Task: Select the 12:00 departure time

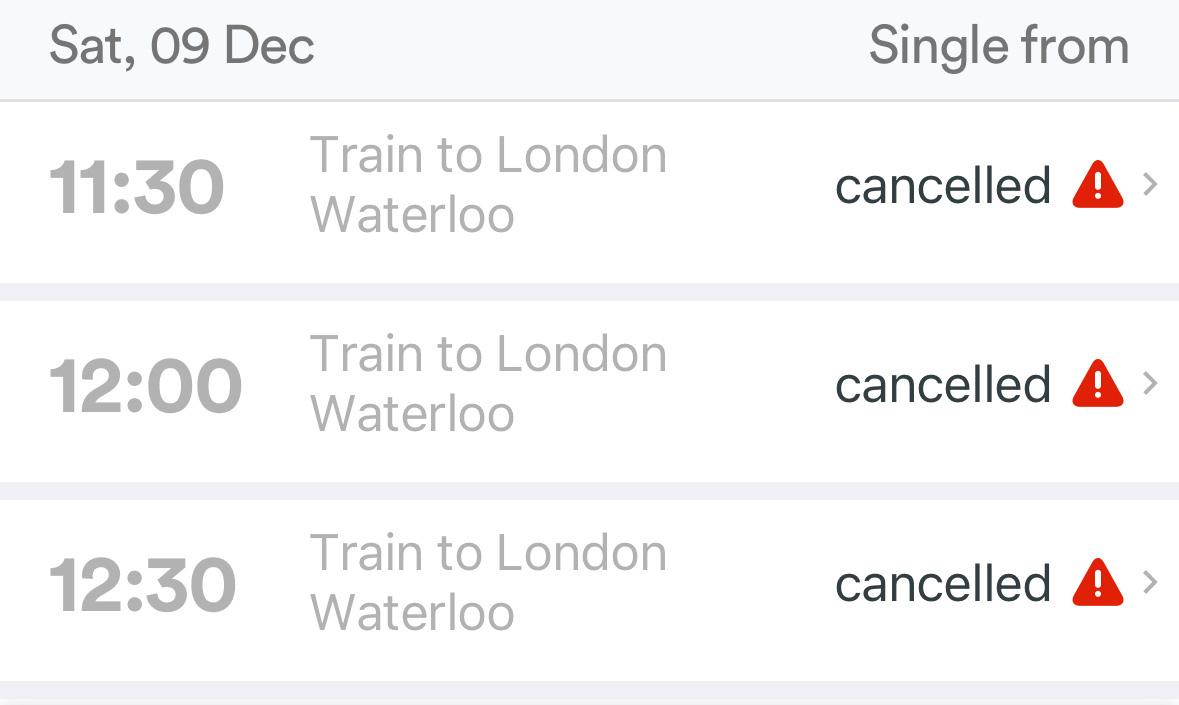Action: [x=145, y=386]
